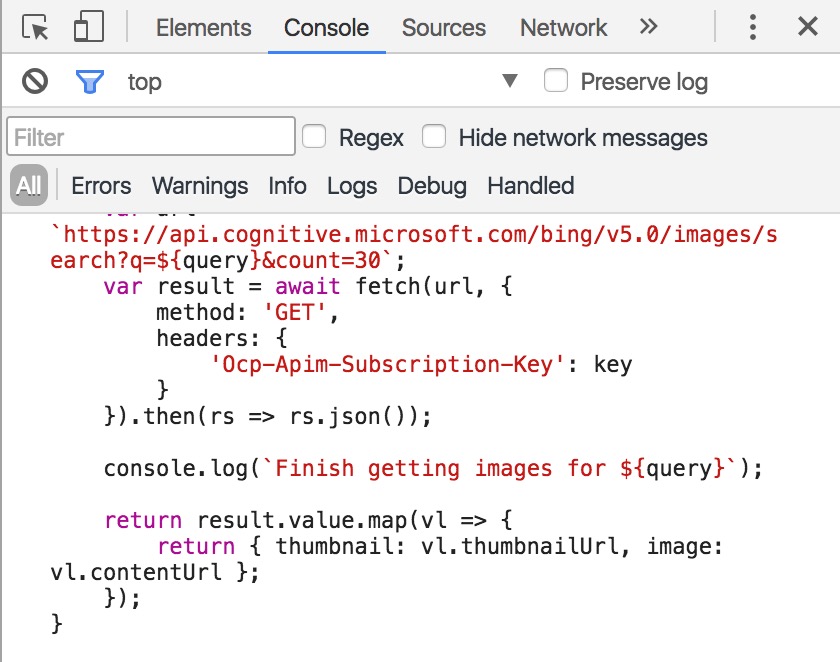The height and width of the screenshot is (662, 840).
Task: Filter console messages by Debug
Action: click(x=432, y=186)
